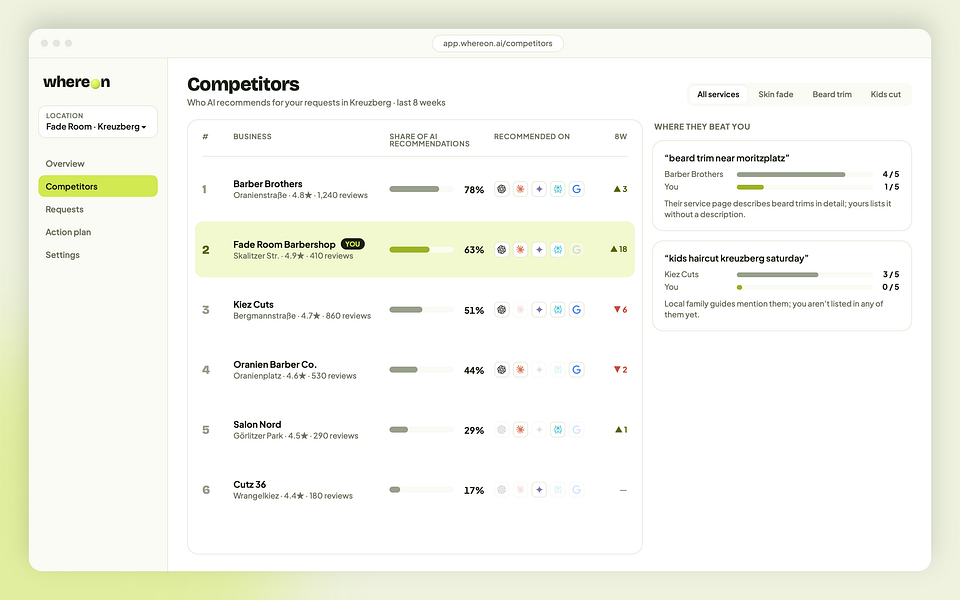The image size is (960, 600).
Task: Click Claude icon in Oranien Barber Co. row
Action: click(520, 370)
